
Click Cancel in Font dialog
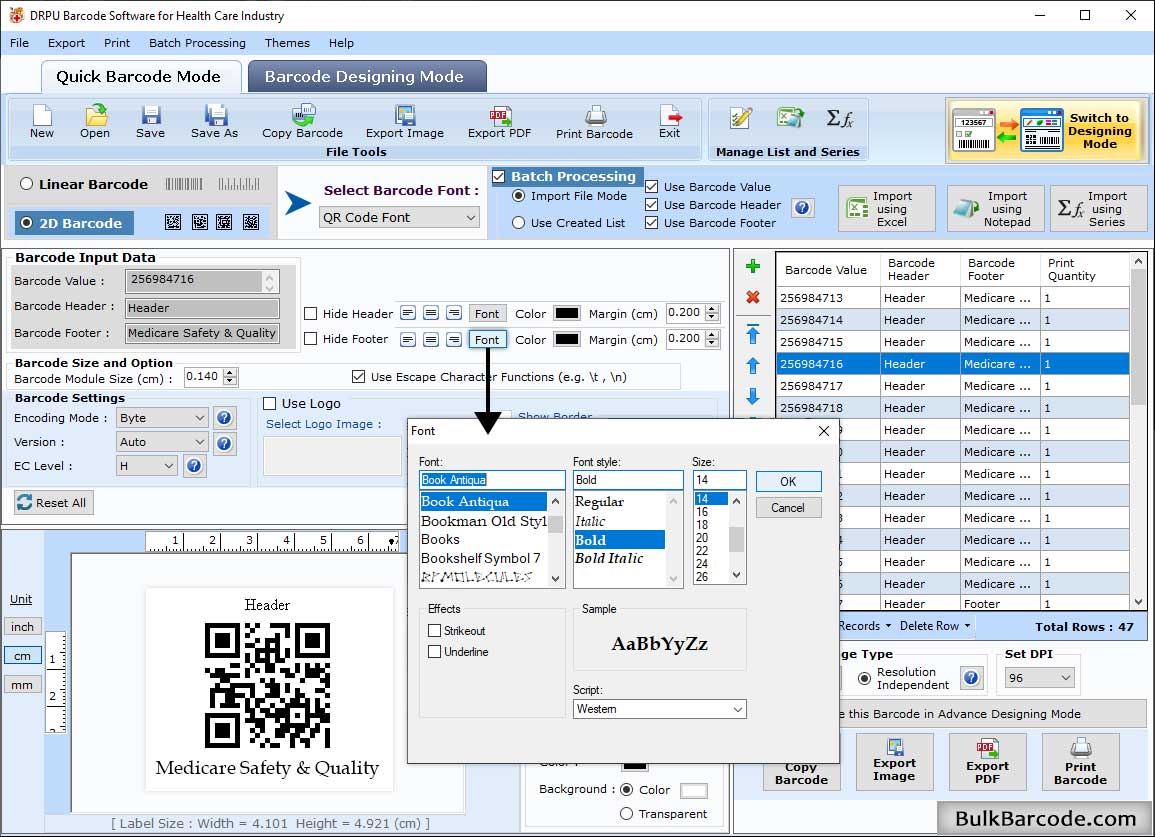pos(788,508)
